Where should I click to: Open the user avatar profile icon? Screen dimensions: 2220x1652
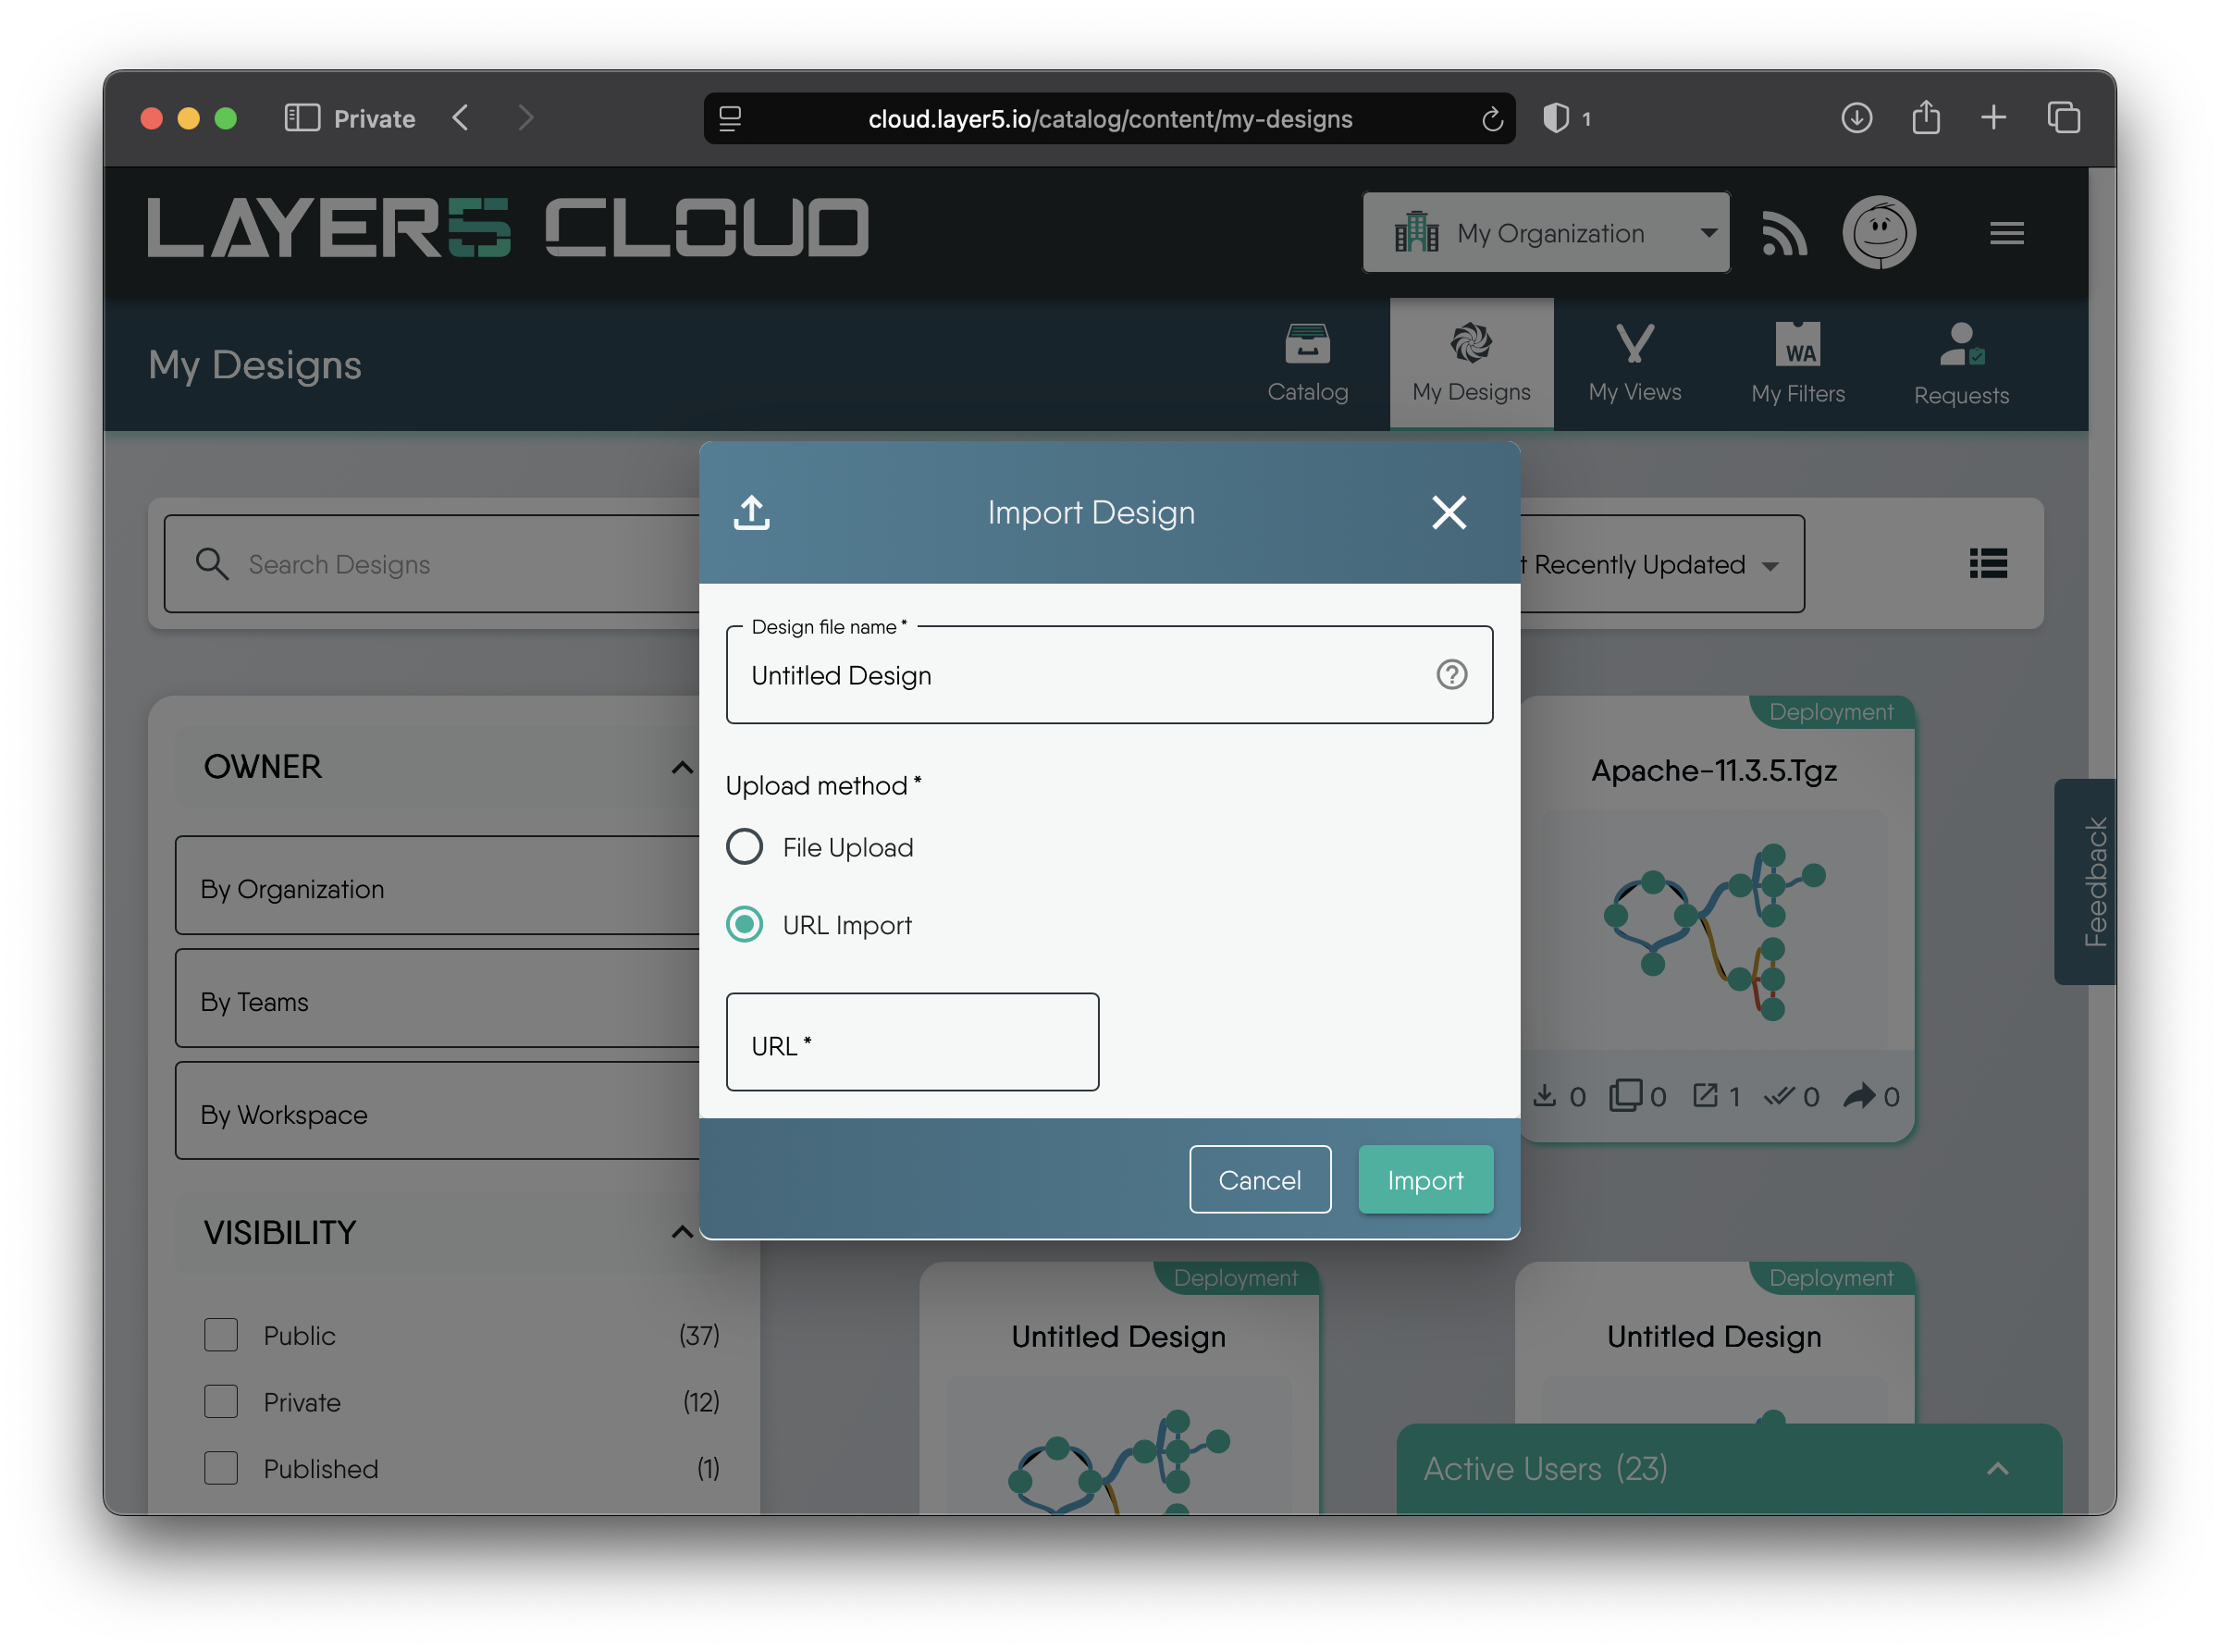point(1879,233)
